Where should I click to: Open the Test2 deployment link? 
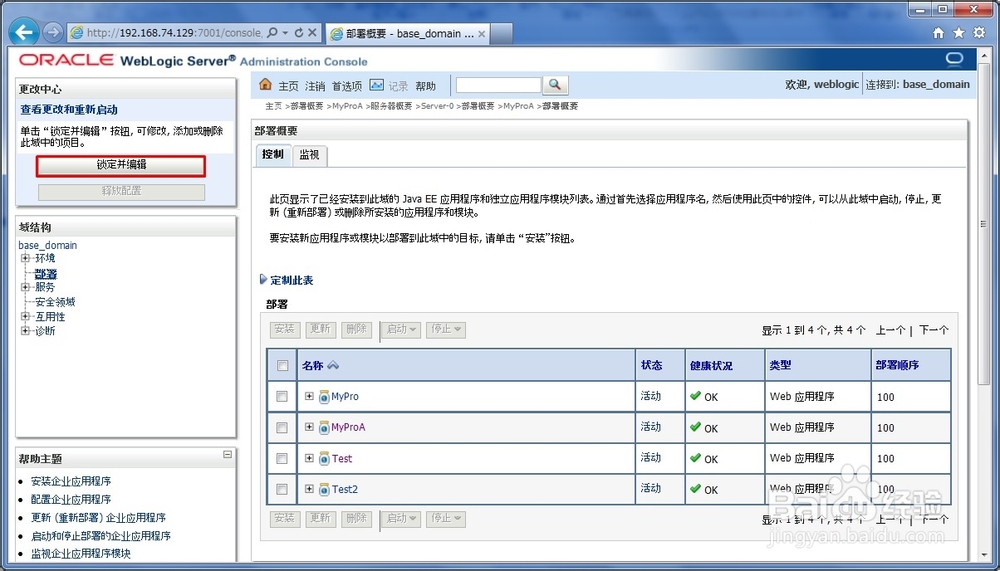[345, 489]
